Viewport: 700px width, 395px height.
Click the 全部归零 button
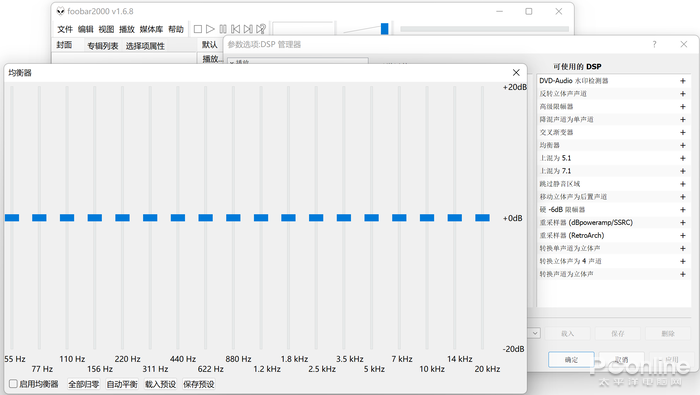click(83, 384)
